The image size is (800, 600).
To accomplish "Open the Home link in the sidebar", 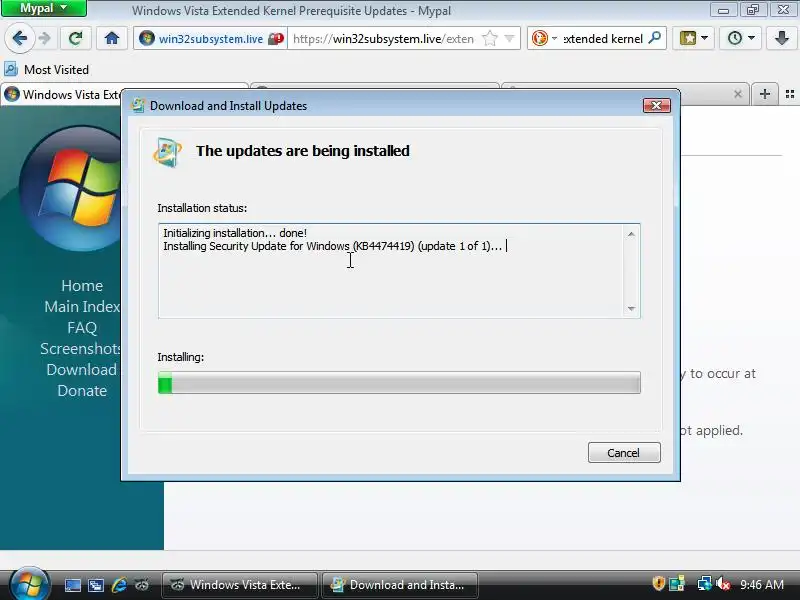I will click(x=82, y=286).
